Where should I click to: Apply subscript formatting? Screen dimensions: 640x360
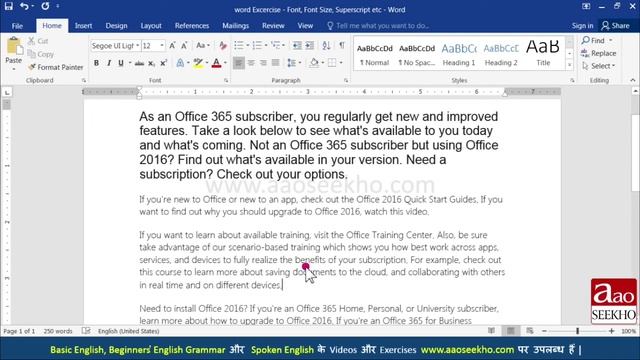pyautogui.click(x=151, y=63)
